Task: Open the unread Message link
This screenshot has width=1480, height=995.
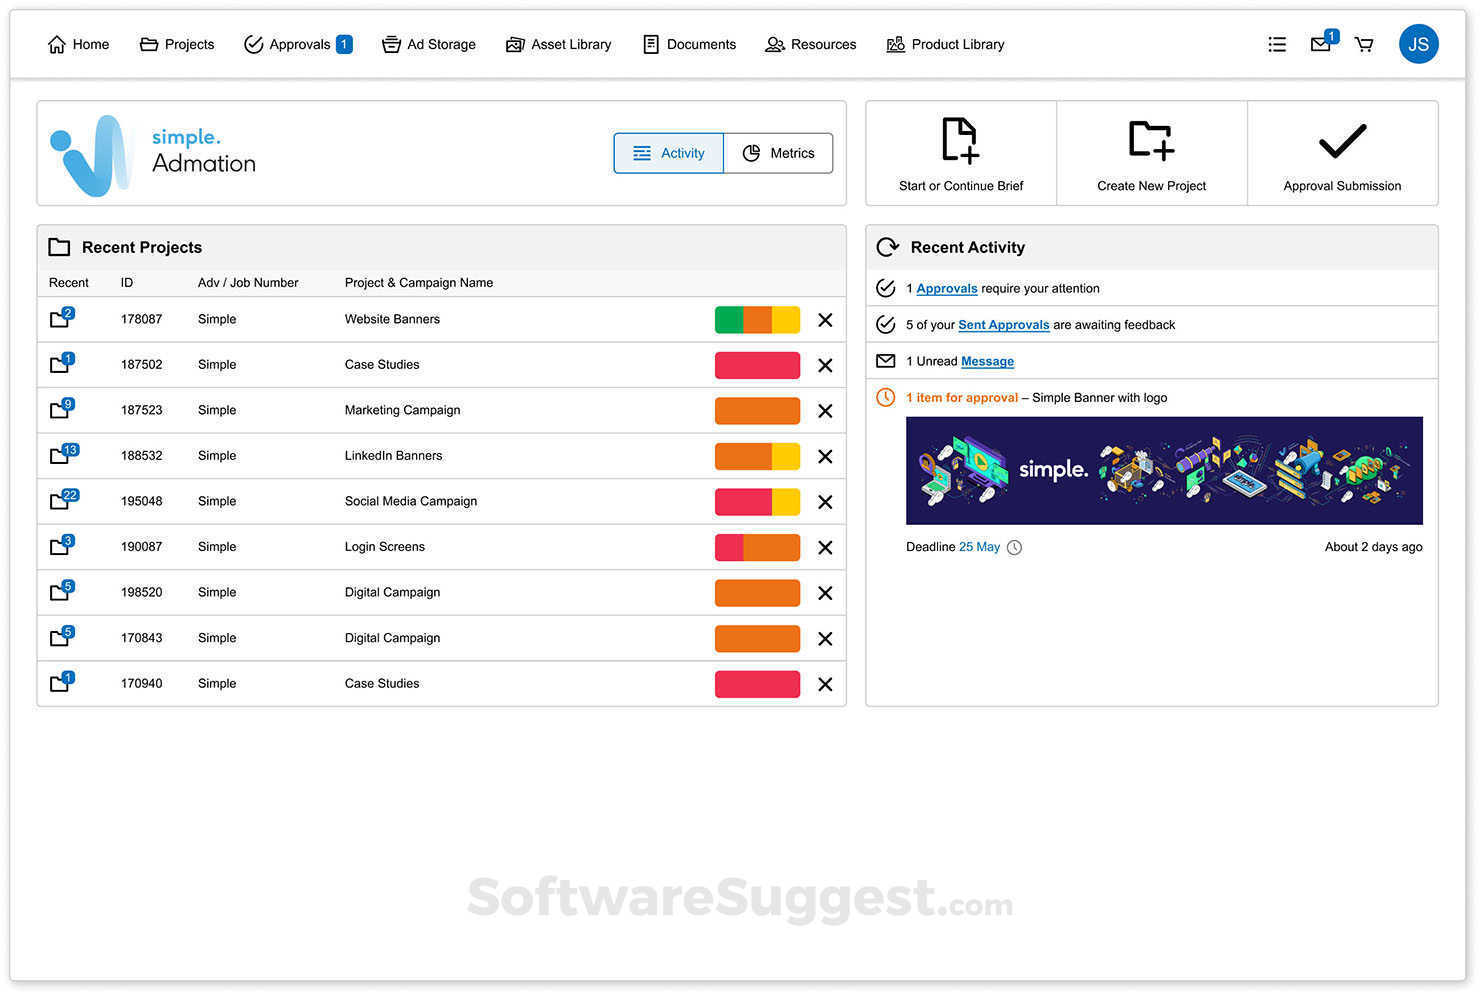Action: (987, 361)
